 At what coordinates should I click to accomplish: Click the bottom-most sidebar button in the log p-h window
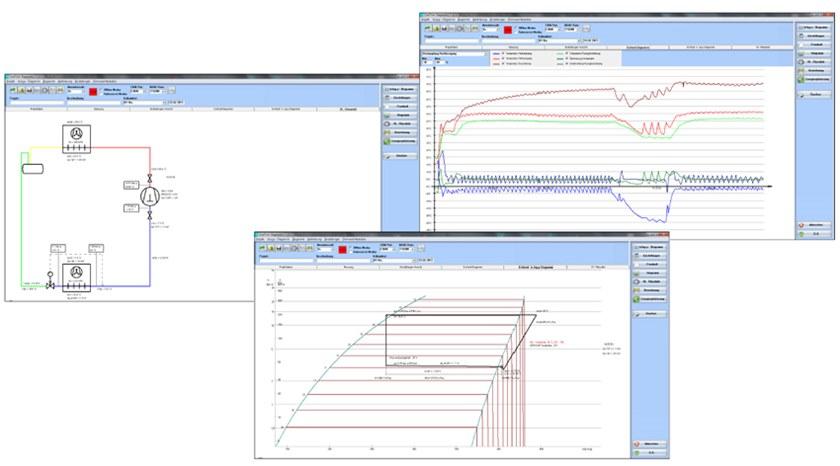tap(650, 452)
